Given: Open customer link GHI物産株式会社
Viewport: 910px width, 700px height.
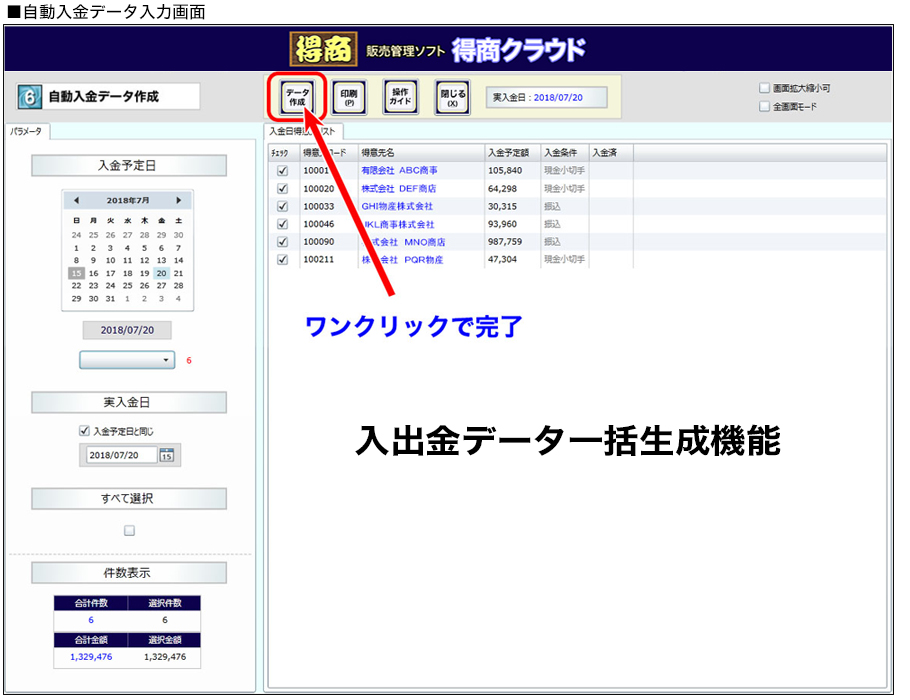Looking at the screenshot, I should pyautogui.click(x=397, y=206).
